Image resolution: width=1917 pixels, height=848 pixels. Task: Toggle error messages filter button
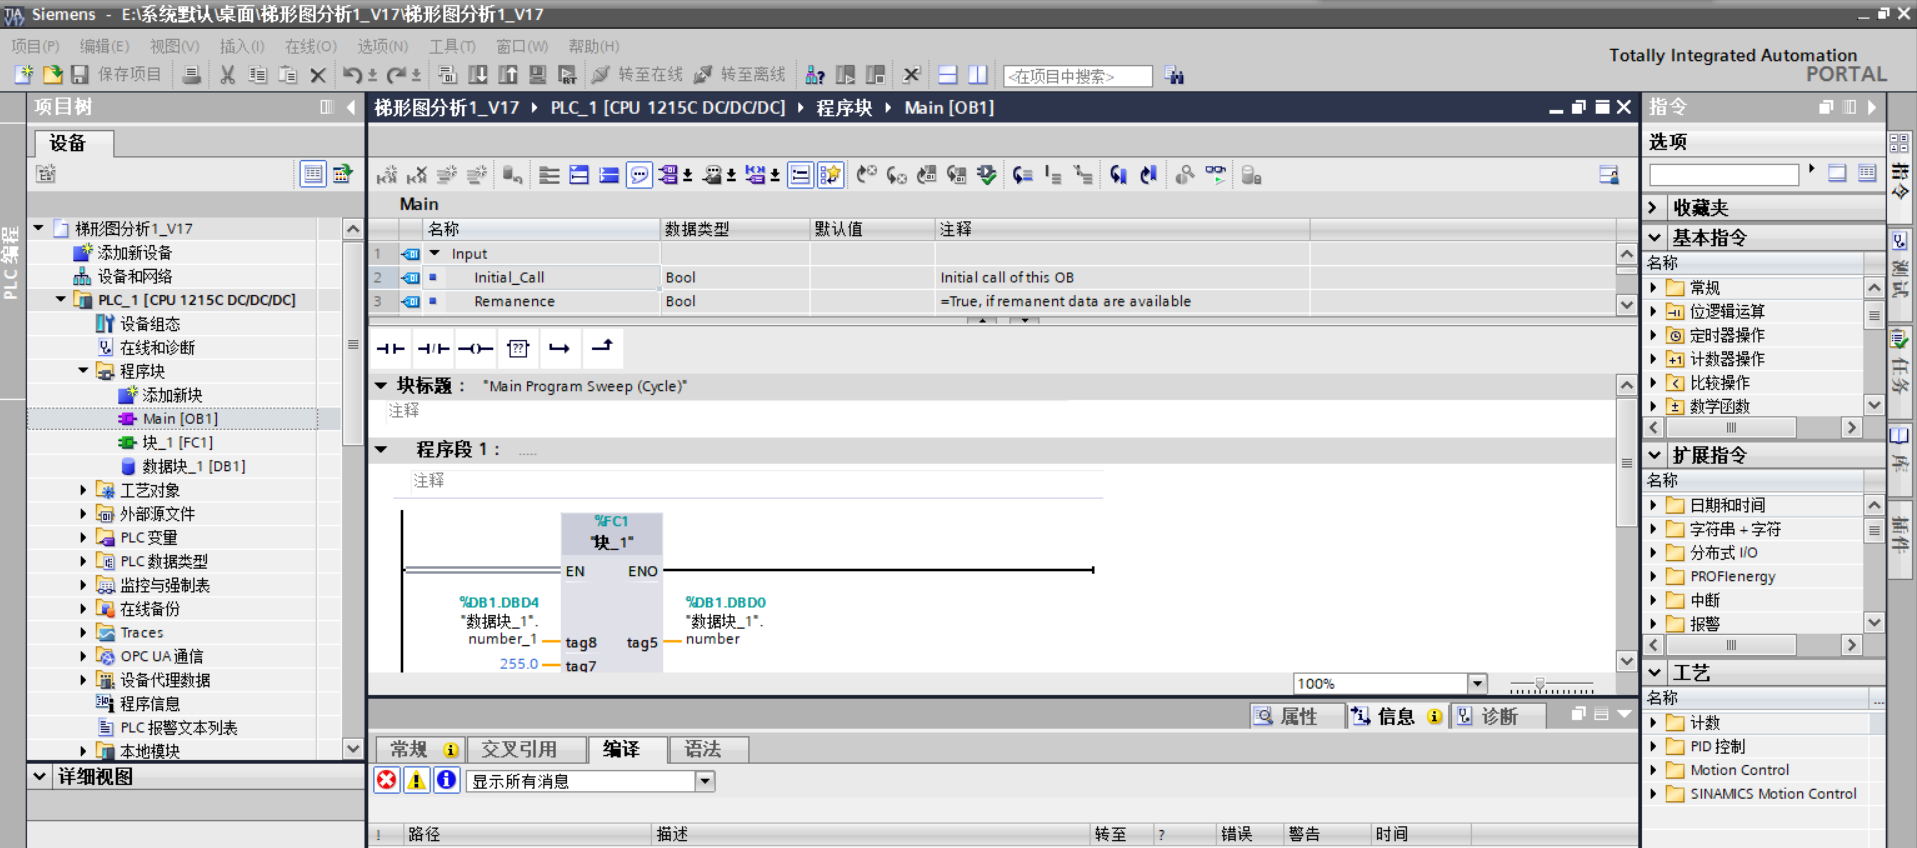(x=387, y=780)
